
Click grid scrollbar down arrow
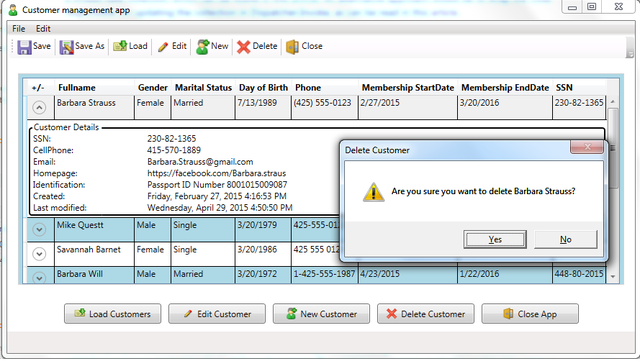(x=613, y=277)
